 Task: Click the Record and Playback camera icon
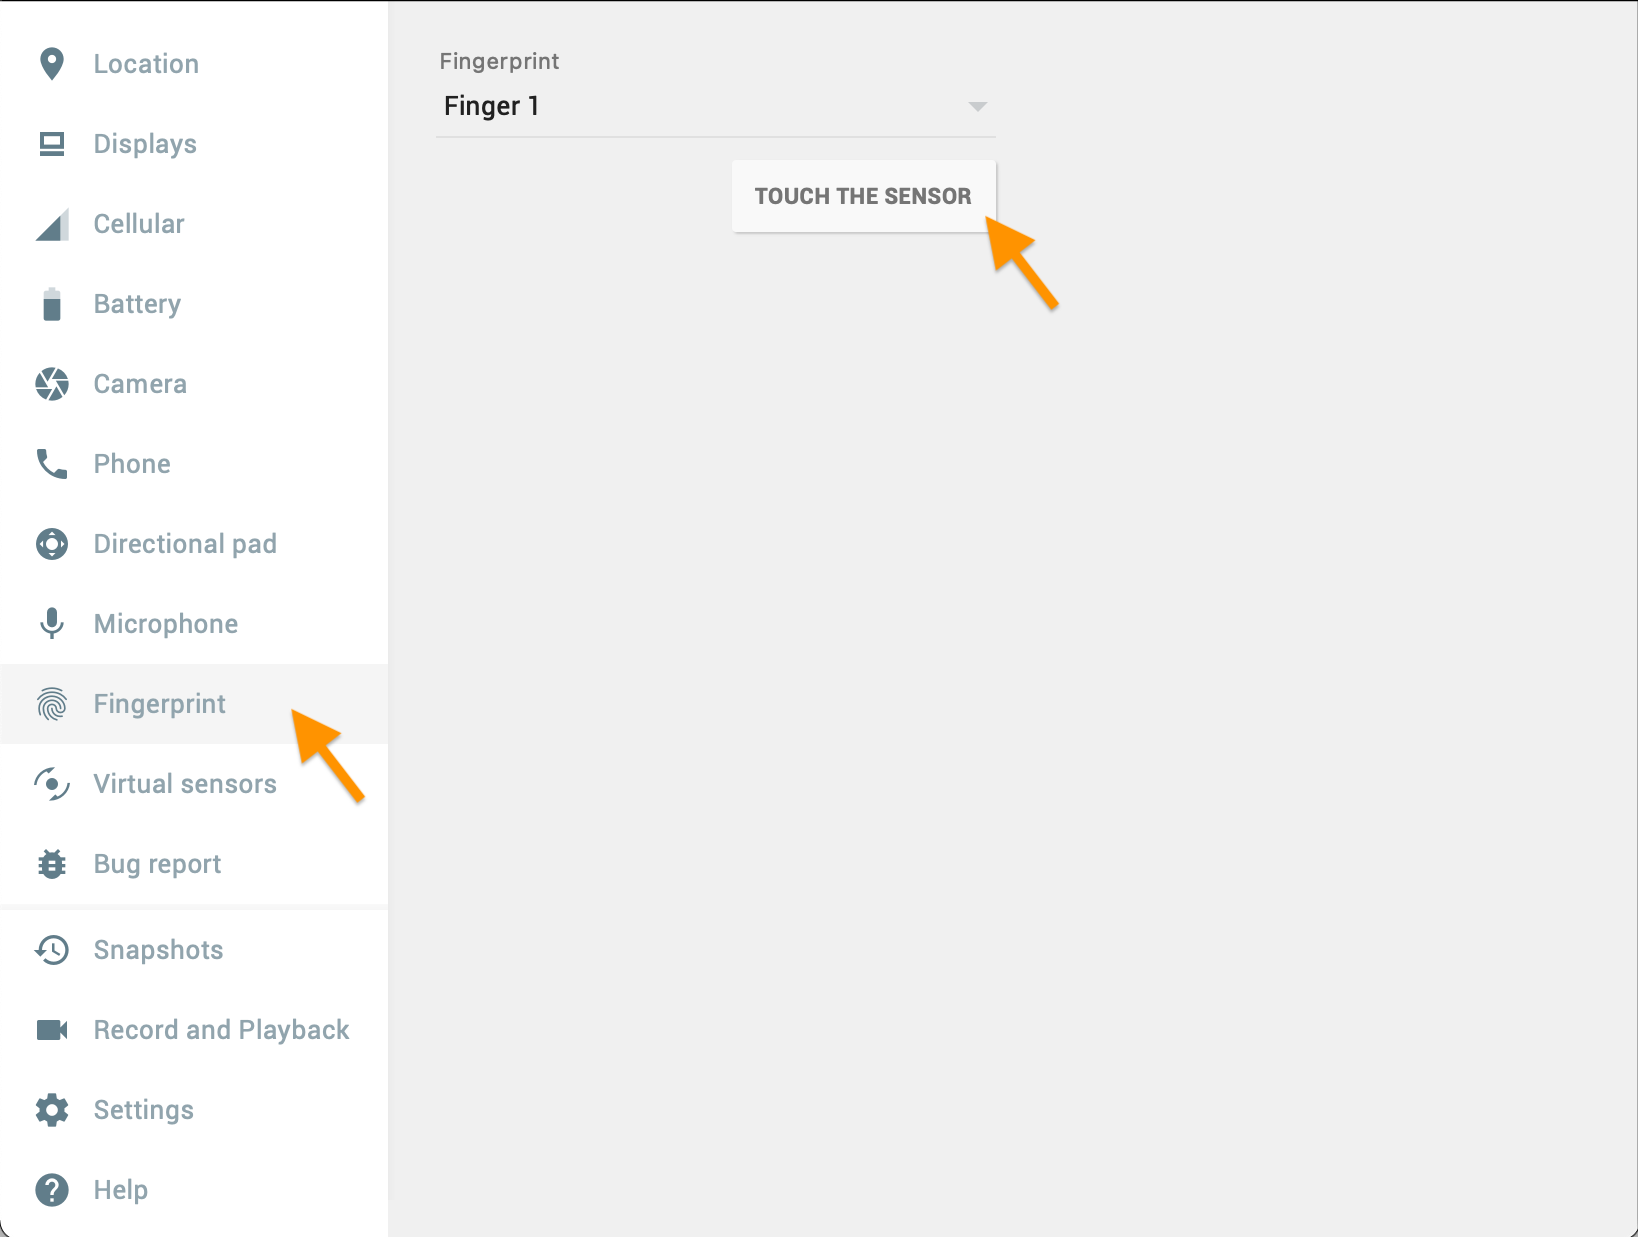[x=52, y=1030]
